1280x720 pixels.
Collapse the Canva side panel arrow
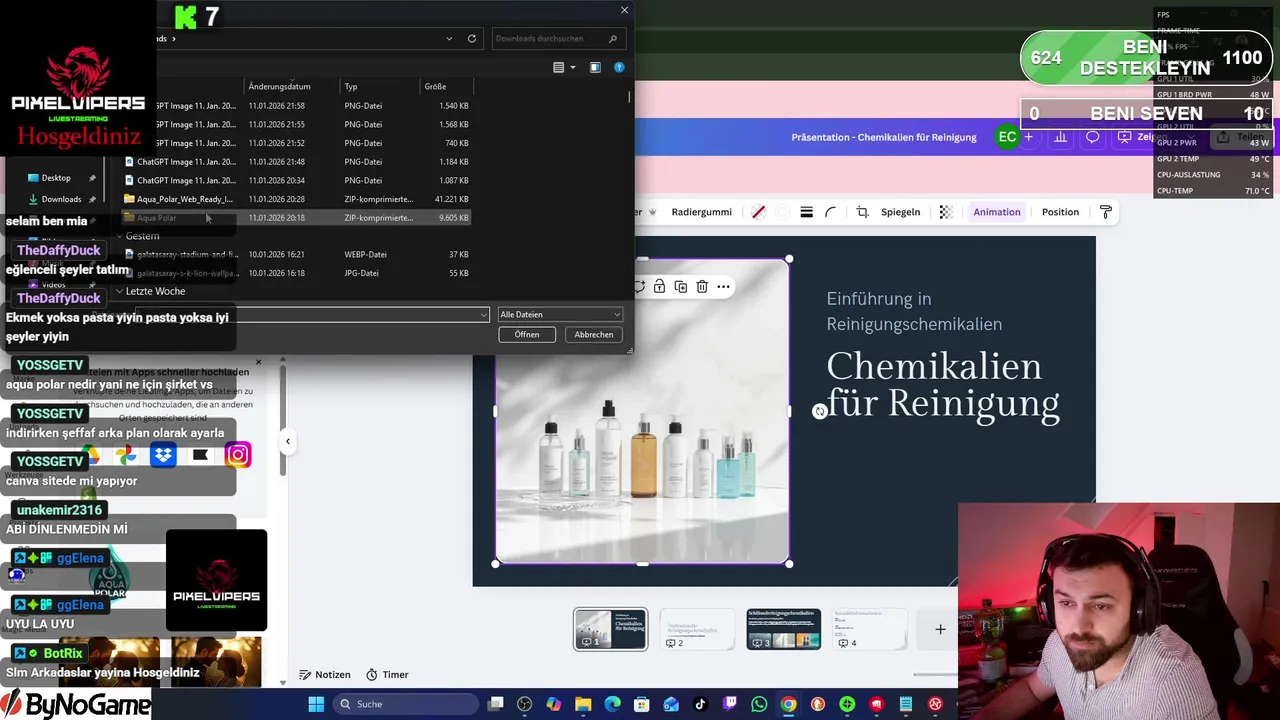pos(288,441)
